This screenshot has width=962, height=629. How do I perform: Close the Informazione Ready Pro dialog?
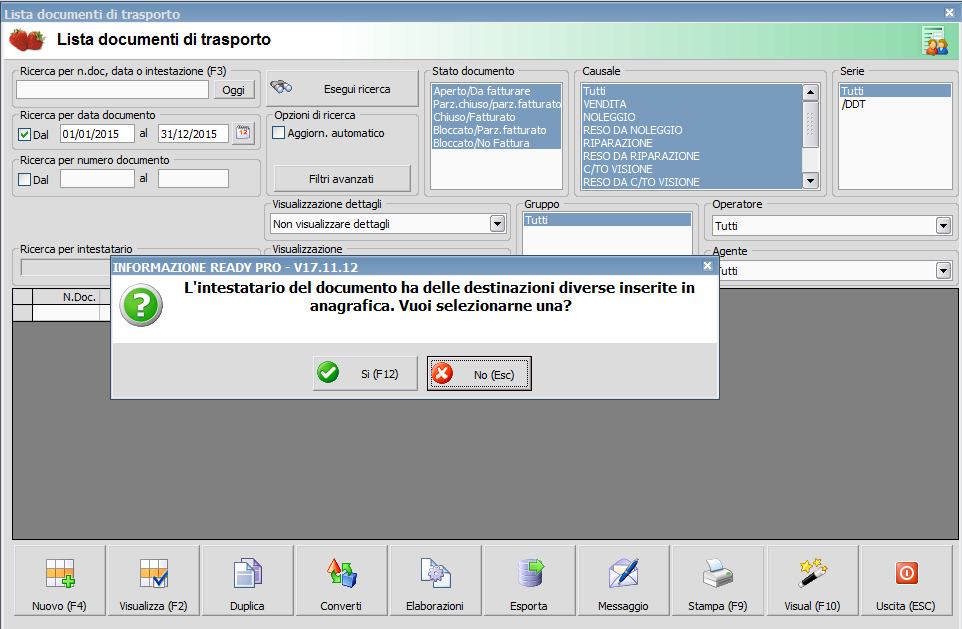707,266
